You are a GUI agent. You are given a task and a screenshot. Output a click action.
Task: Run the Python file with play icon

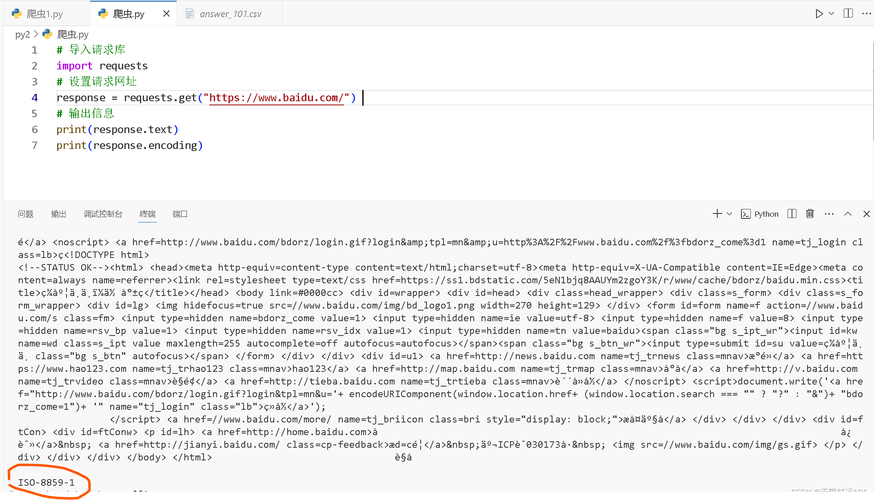pyautogui.click(x=819, y=13)
